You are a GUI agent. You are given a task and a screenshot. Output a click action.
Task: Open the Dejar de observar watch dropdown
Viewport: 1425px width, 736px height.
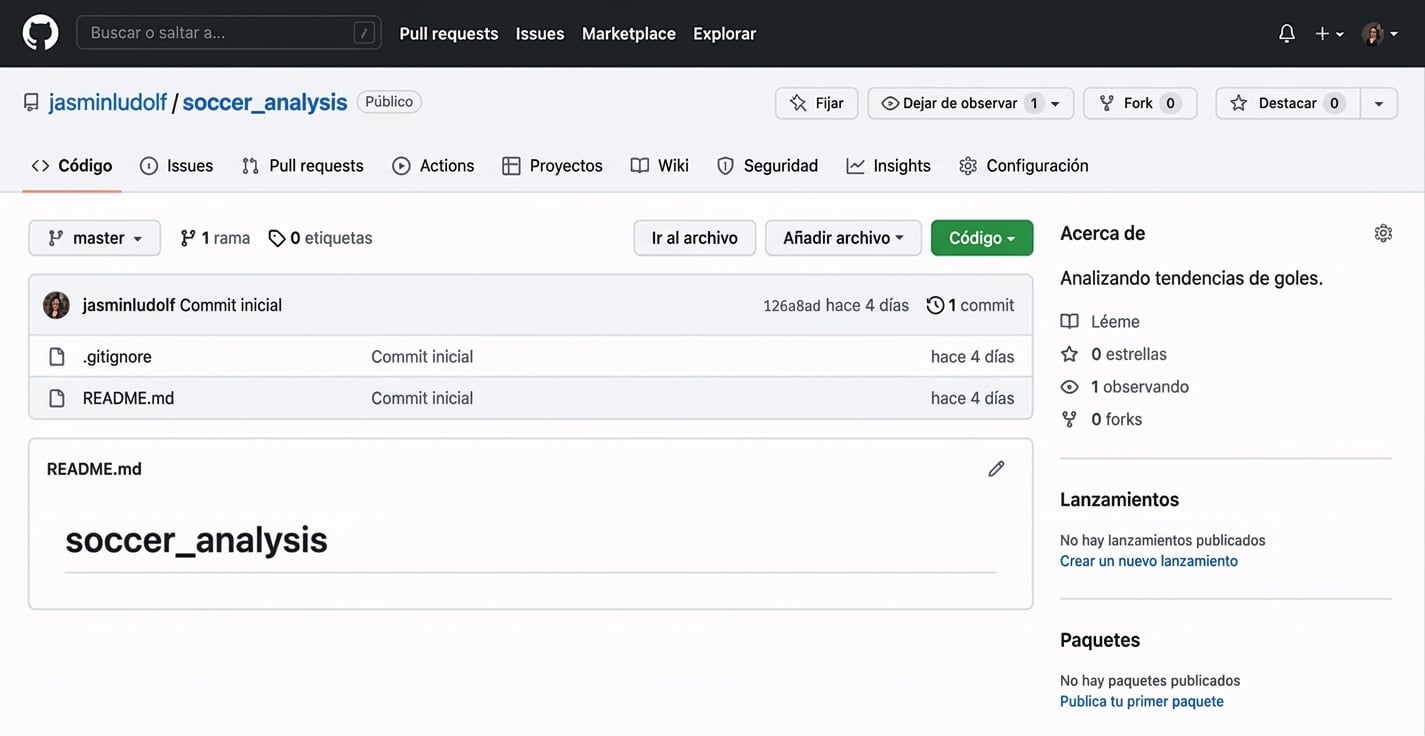pos(971,103)
